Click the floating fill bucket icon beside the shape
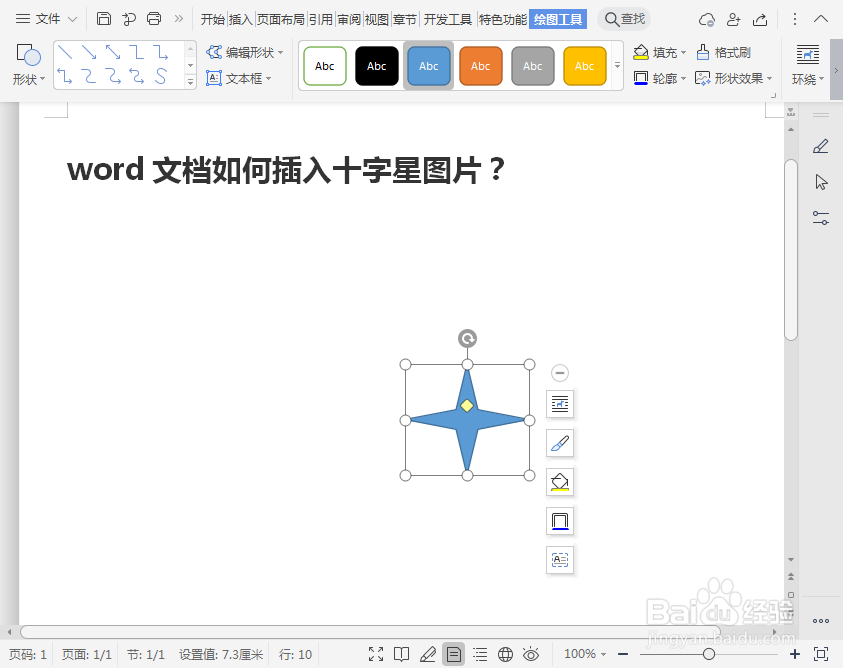The height and width of the screenshot is (668, 843). click(x=559, y=481)
